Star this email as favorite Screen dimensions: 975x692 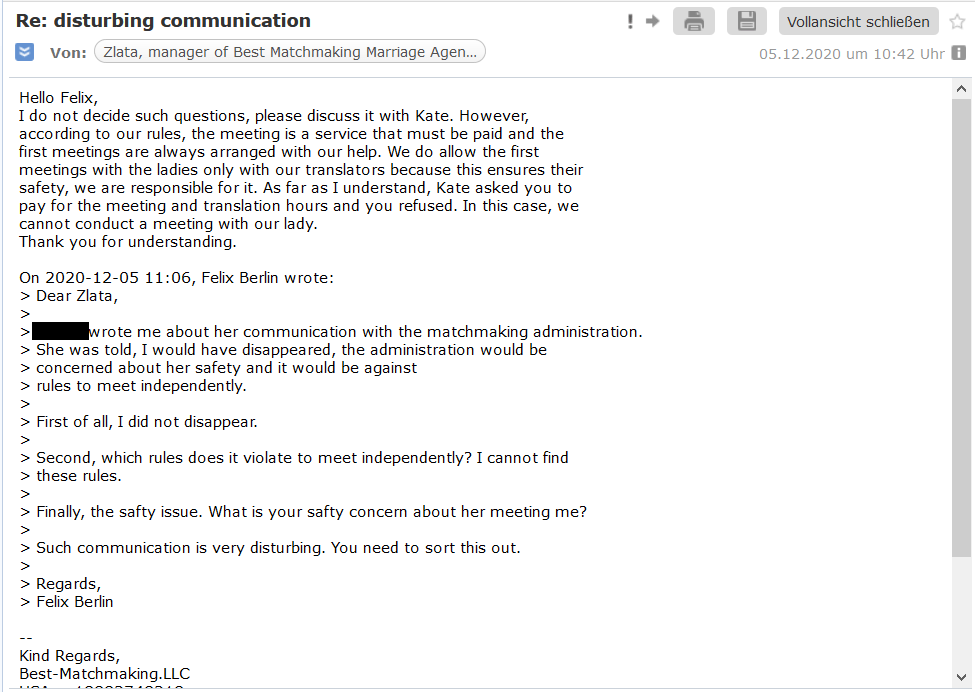pyautogui.click(x=957, y=21)
